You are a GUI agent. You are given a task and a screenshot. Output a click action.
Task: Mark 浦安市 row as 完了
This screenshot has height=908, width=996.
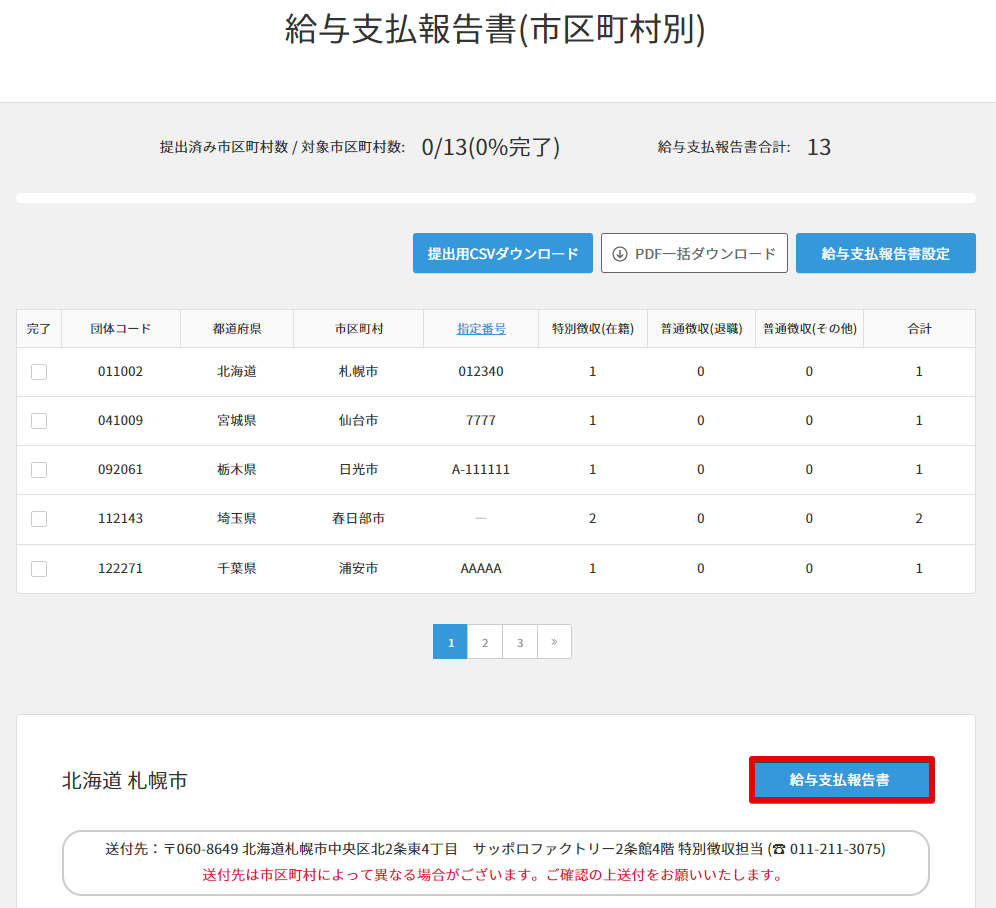click(x=39, y=569)
